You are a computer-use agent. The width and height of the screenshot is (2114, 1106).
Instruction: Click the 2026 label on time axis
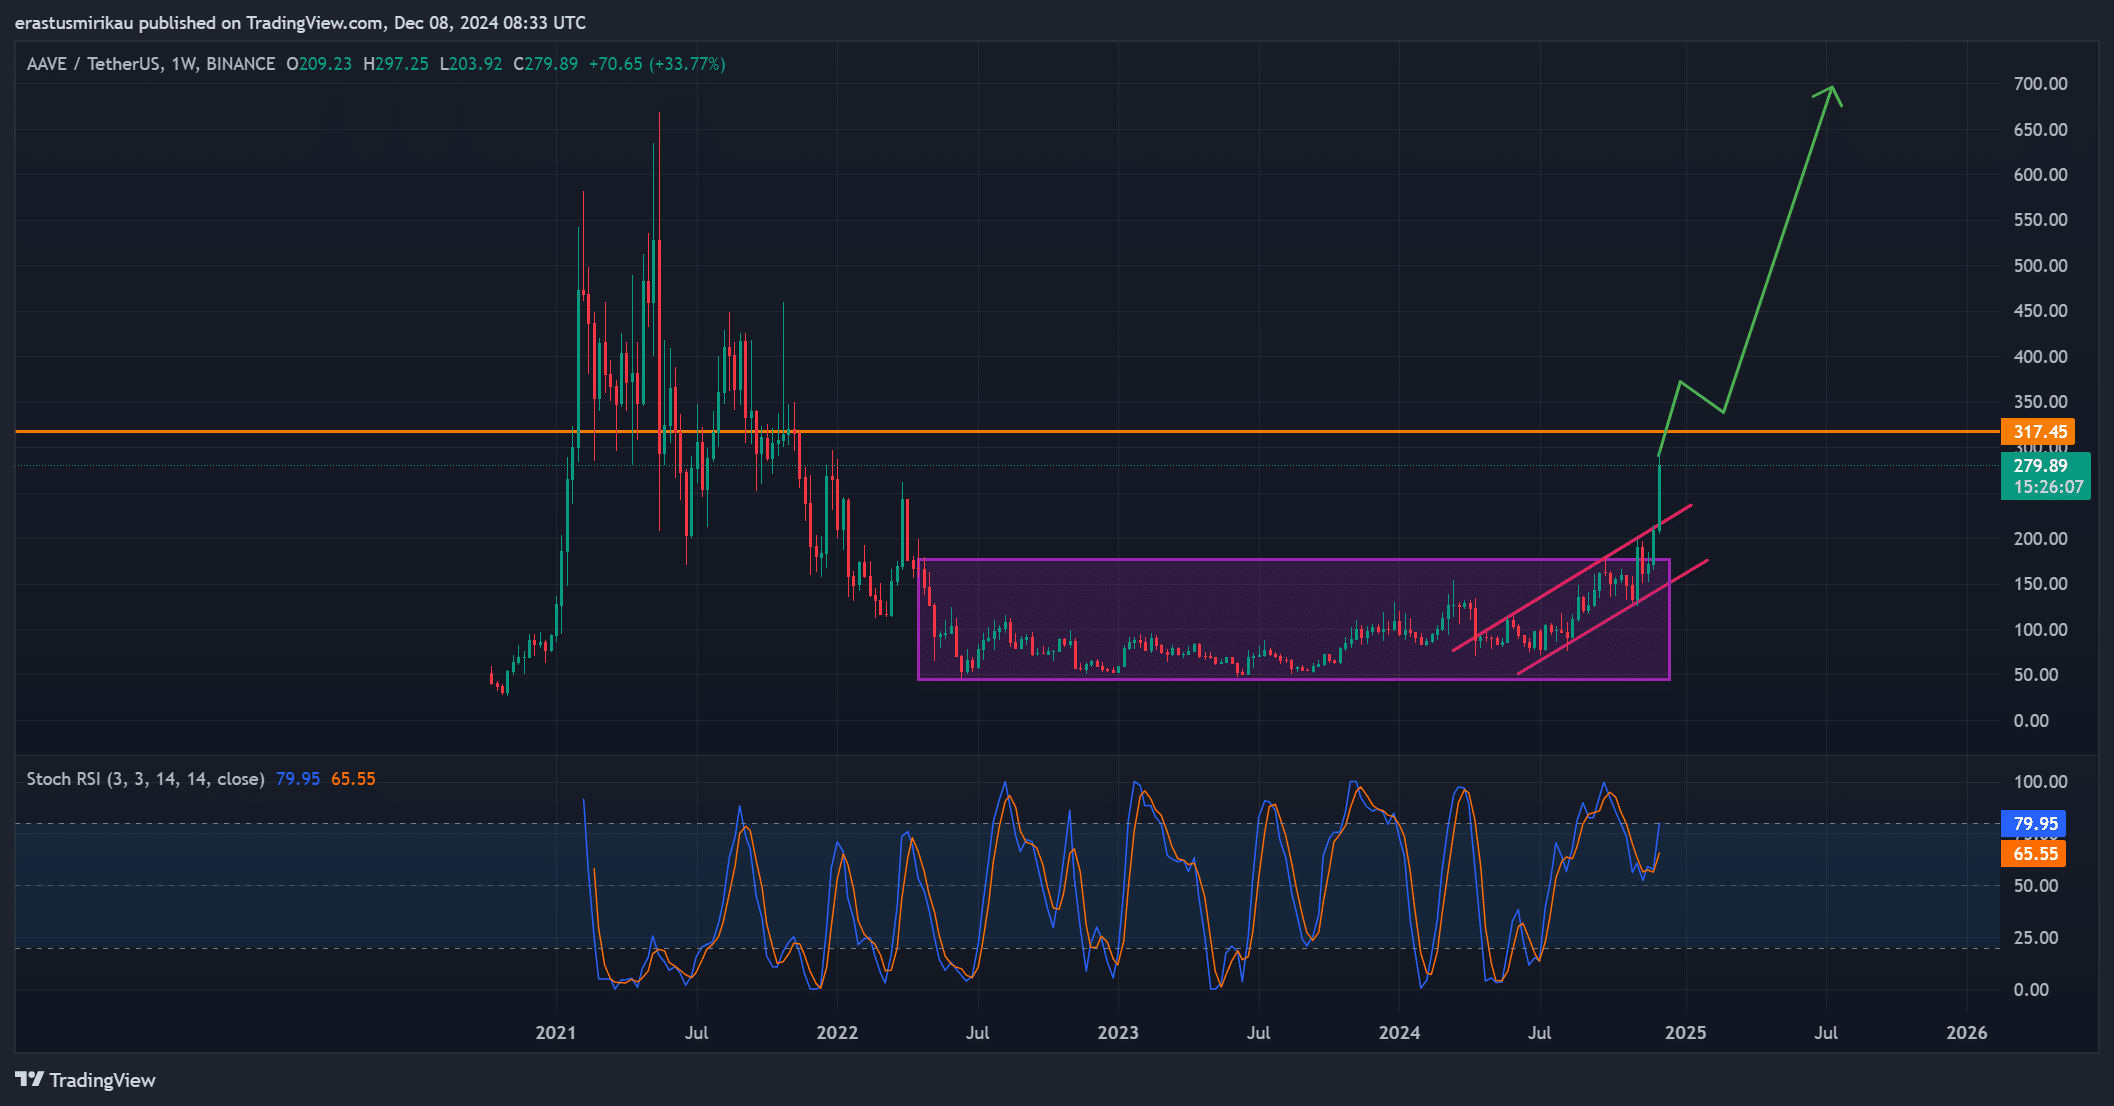[1966, 1032]
